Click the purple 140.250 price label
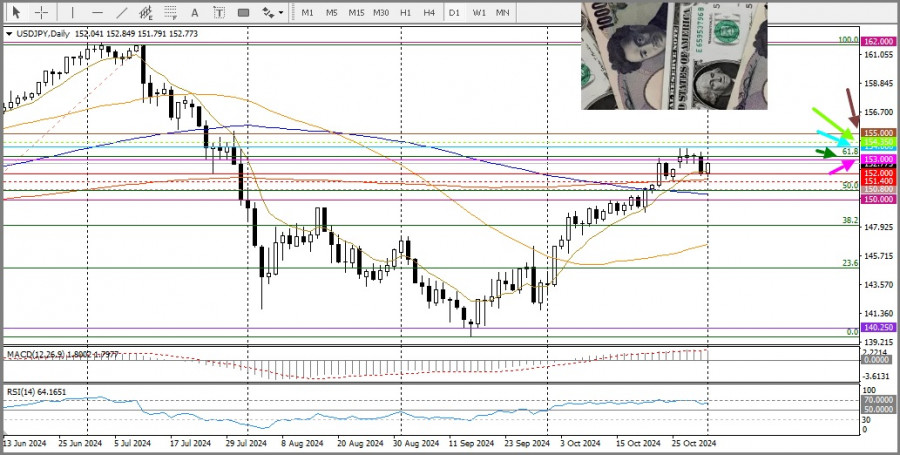 click(x=878, y=329)
